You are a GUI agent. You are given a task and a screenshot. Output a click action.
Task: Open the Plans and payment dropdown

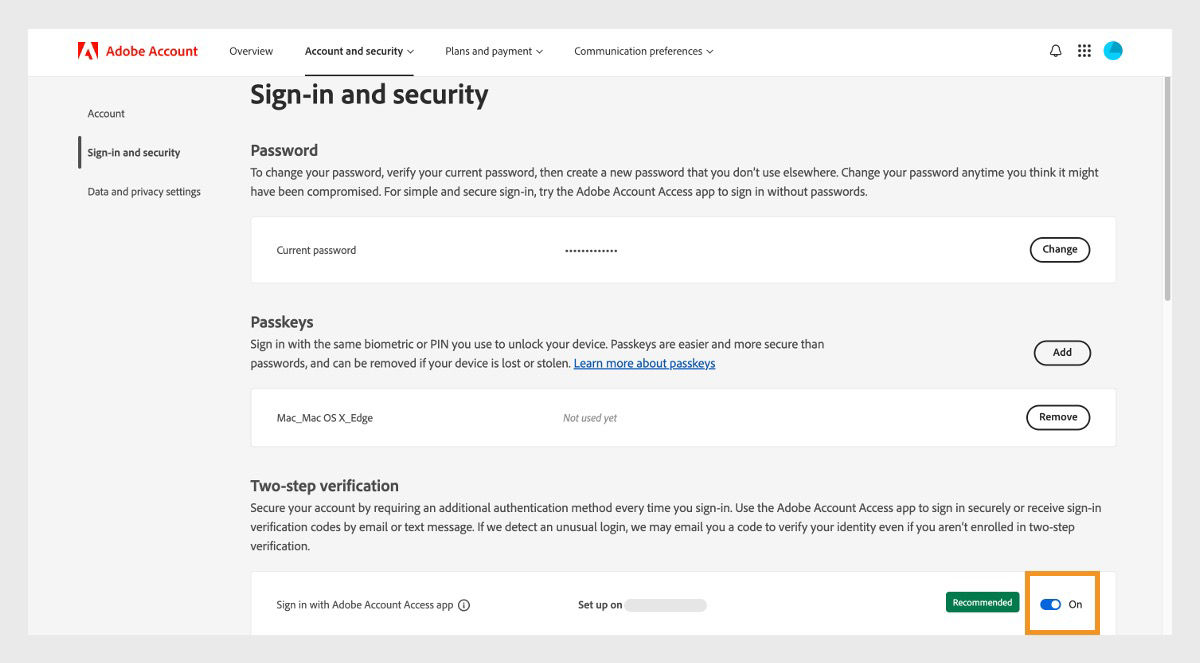click(493, 51)
